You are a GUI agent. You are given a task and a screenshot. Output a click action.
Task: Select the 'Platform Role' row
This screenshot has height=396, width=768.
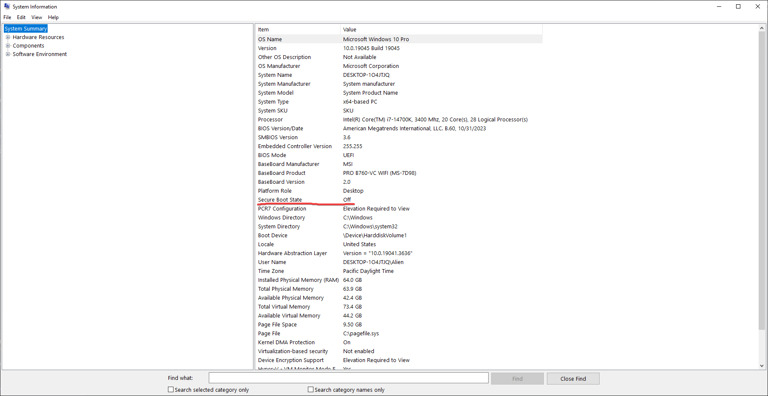pos(399,191)
